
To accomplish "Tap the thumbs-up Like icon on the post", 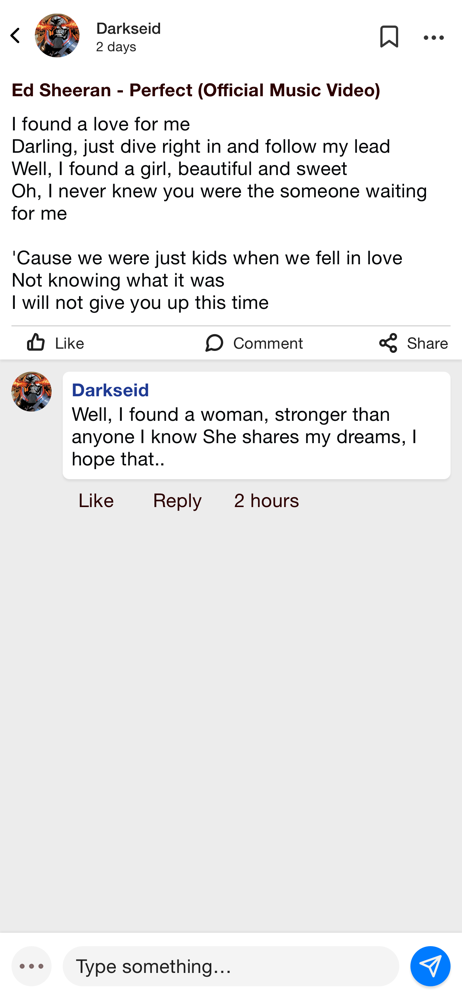I will pyautogui.click(x=36, y=343).
